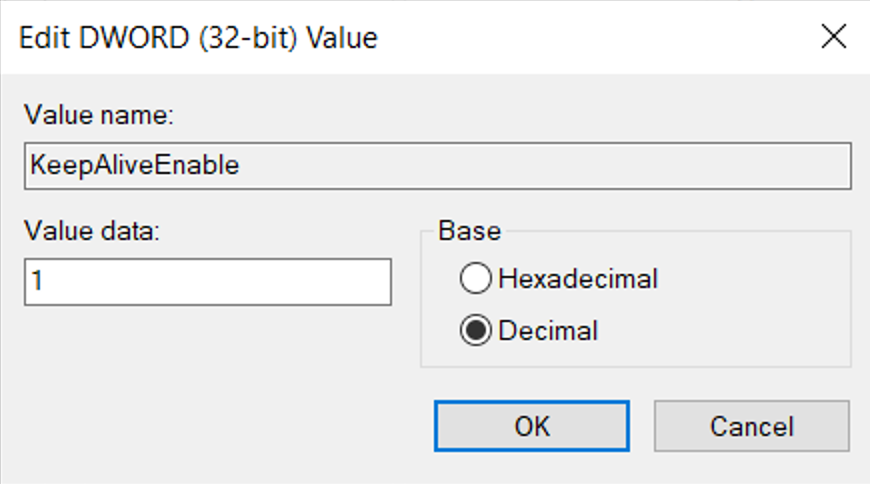Choose the Decimal base option

click(476, 330)
